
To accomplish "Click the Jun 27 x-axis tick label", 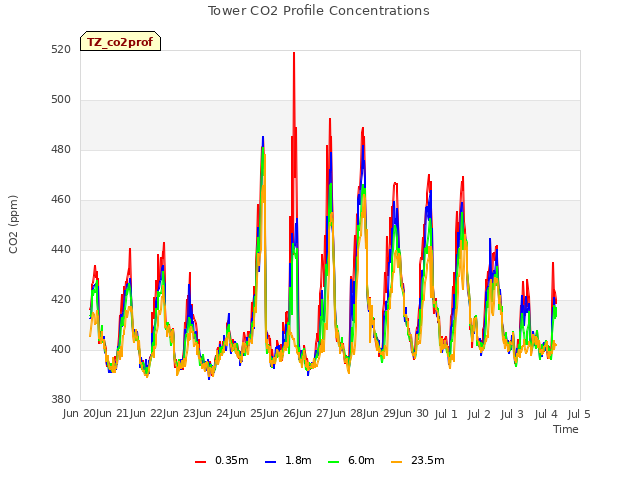I will coord(314,414).
